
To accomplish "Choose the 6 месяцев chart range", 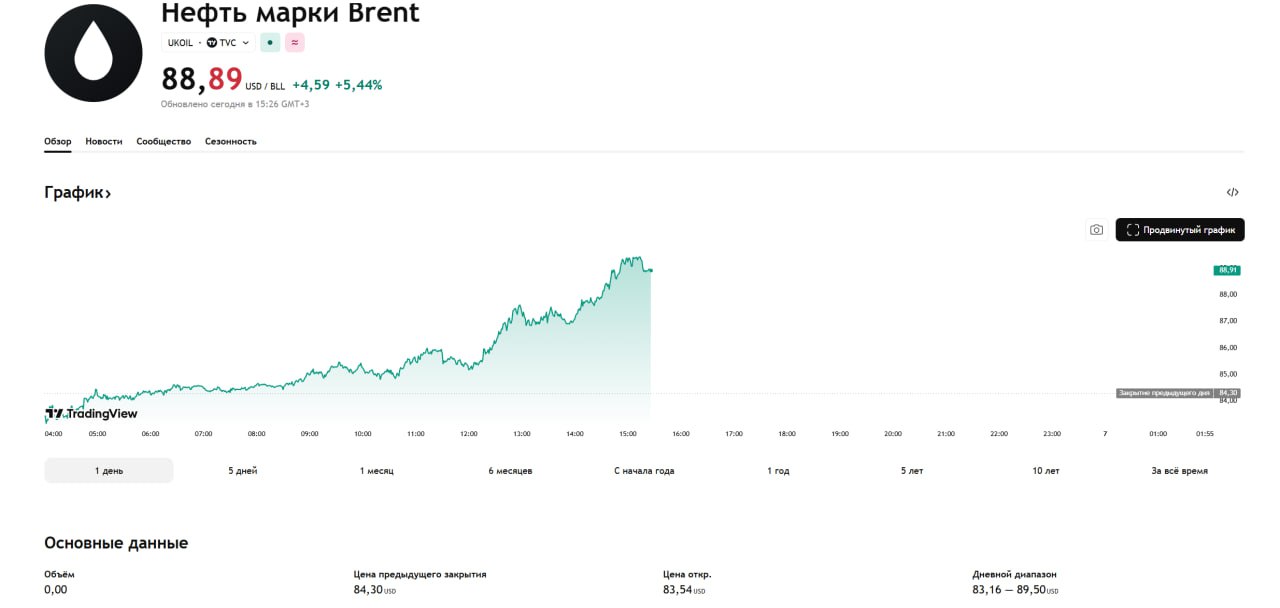I will 510,470.
